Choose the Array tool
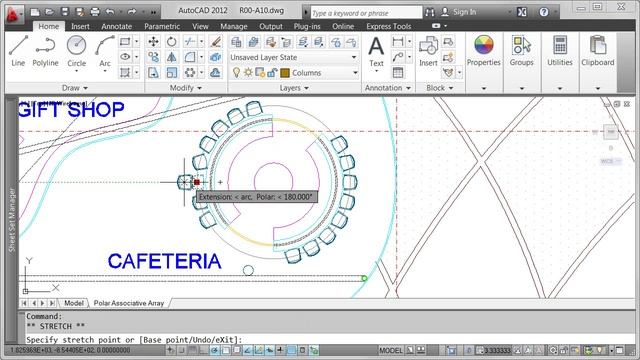 click(190, 73)
